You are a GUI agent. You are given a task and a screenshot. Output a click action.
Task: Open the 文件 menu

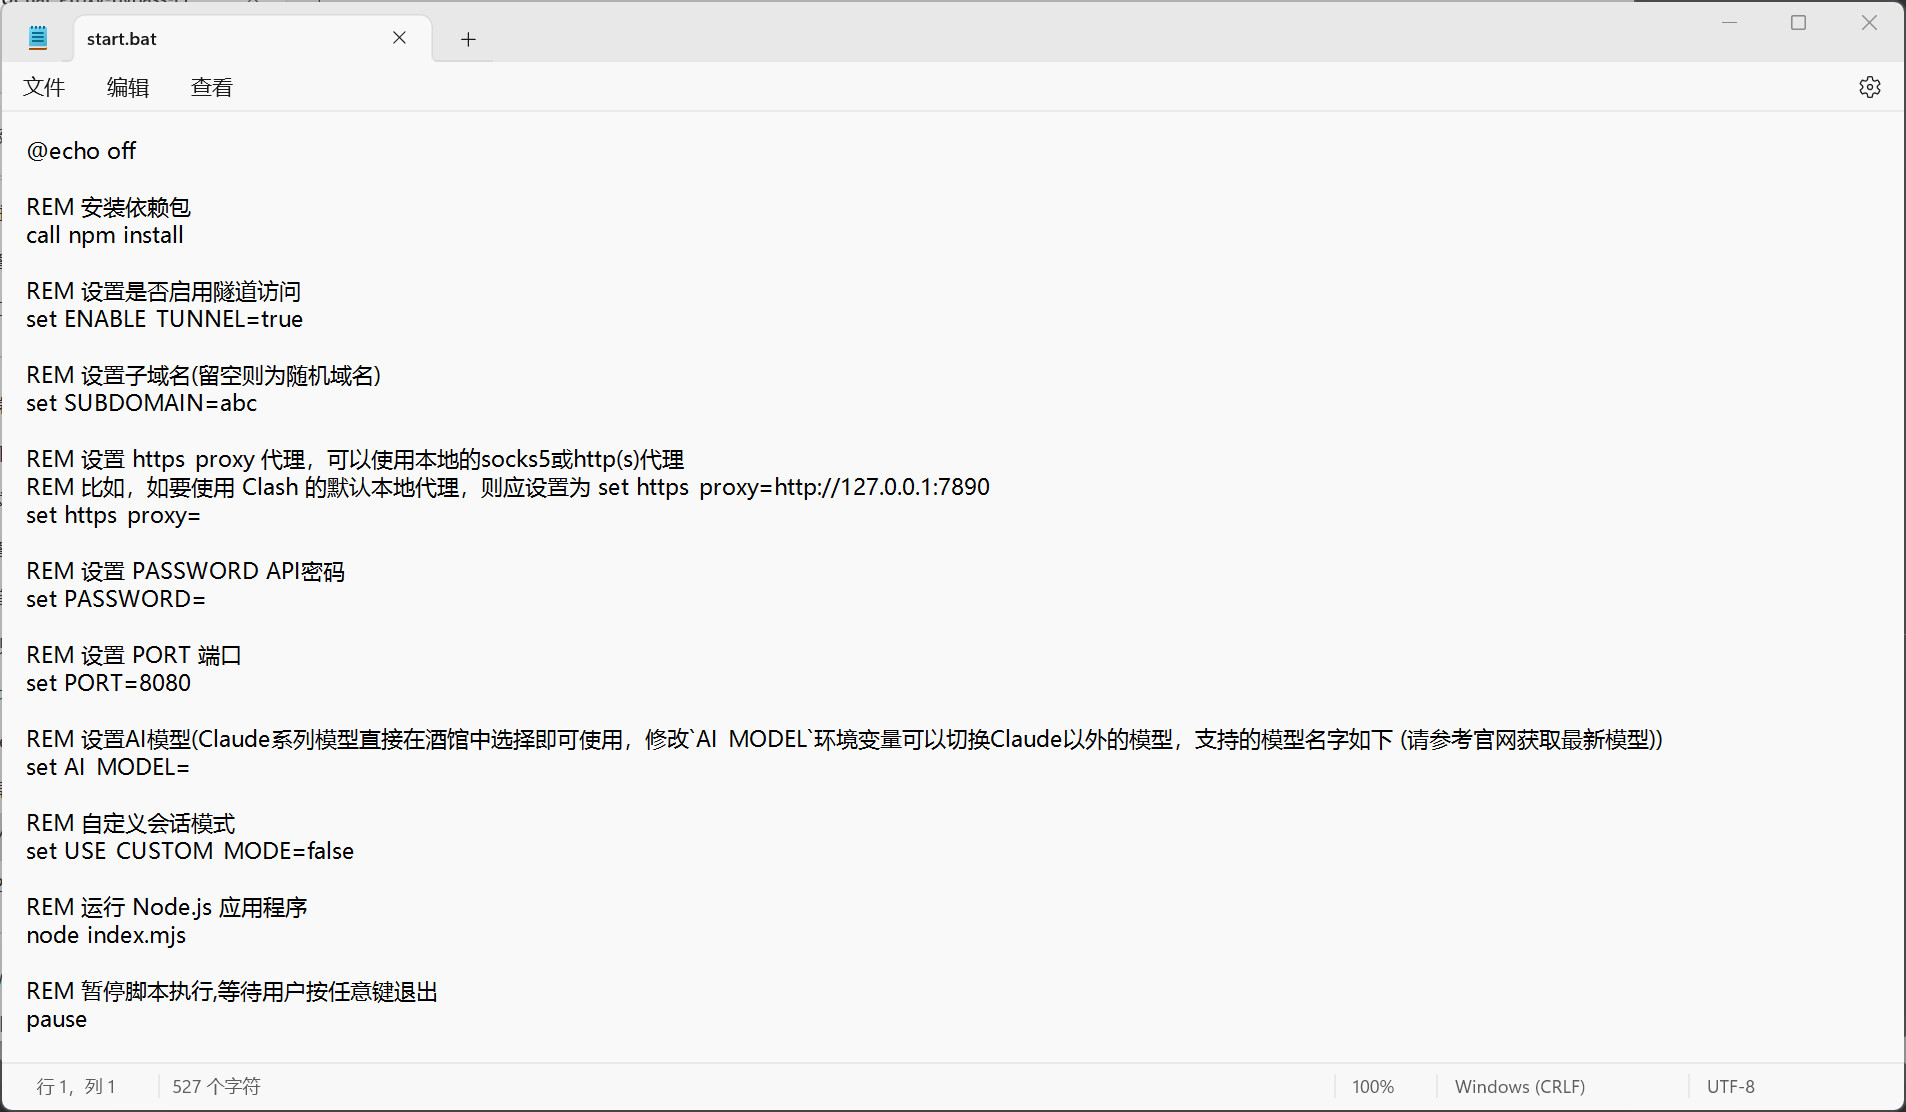[x=44, y=87]
